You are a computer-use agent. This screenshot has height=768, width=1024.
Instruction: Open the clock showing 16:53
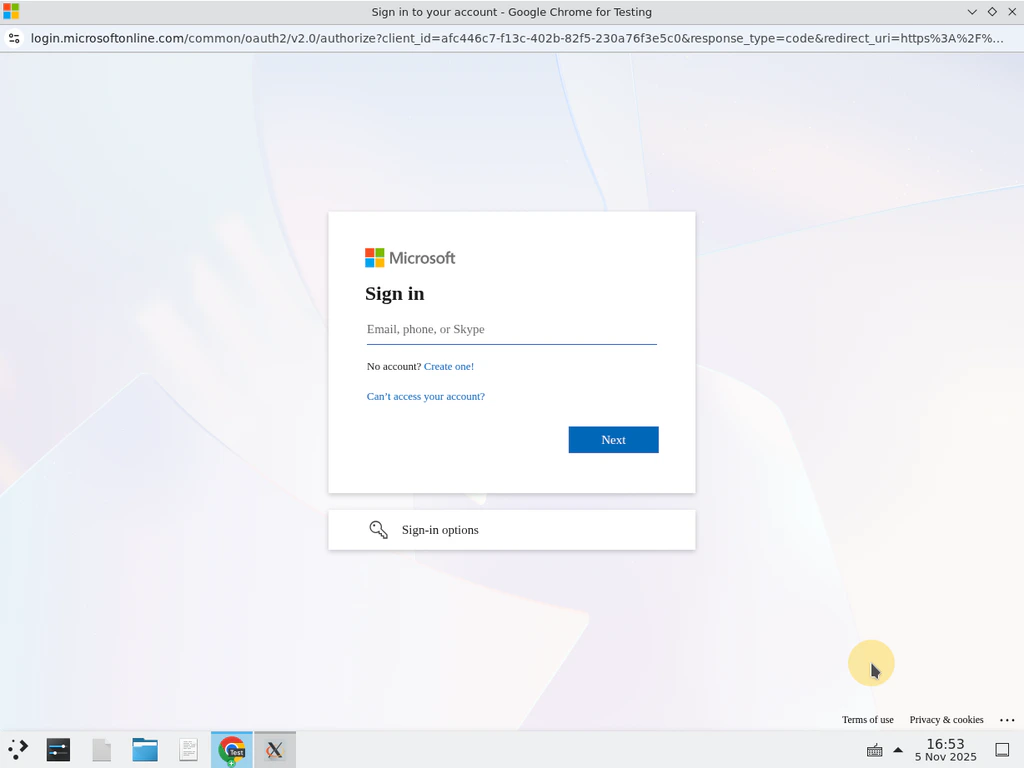tap(945, 750)
